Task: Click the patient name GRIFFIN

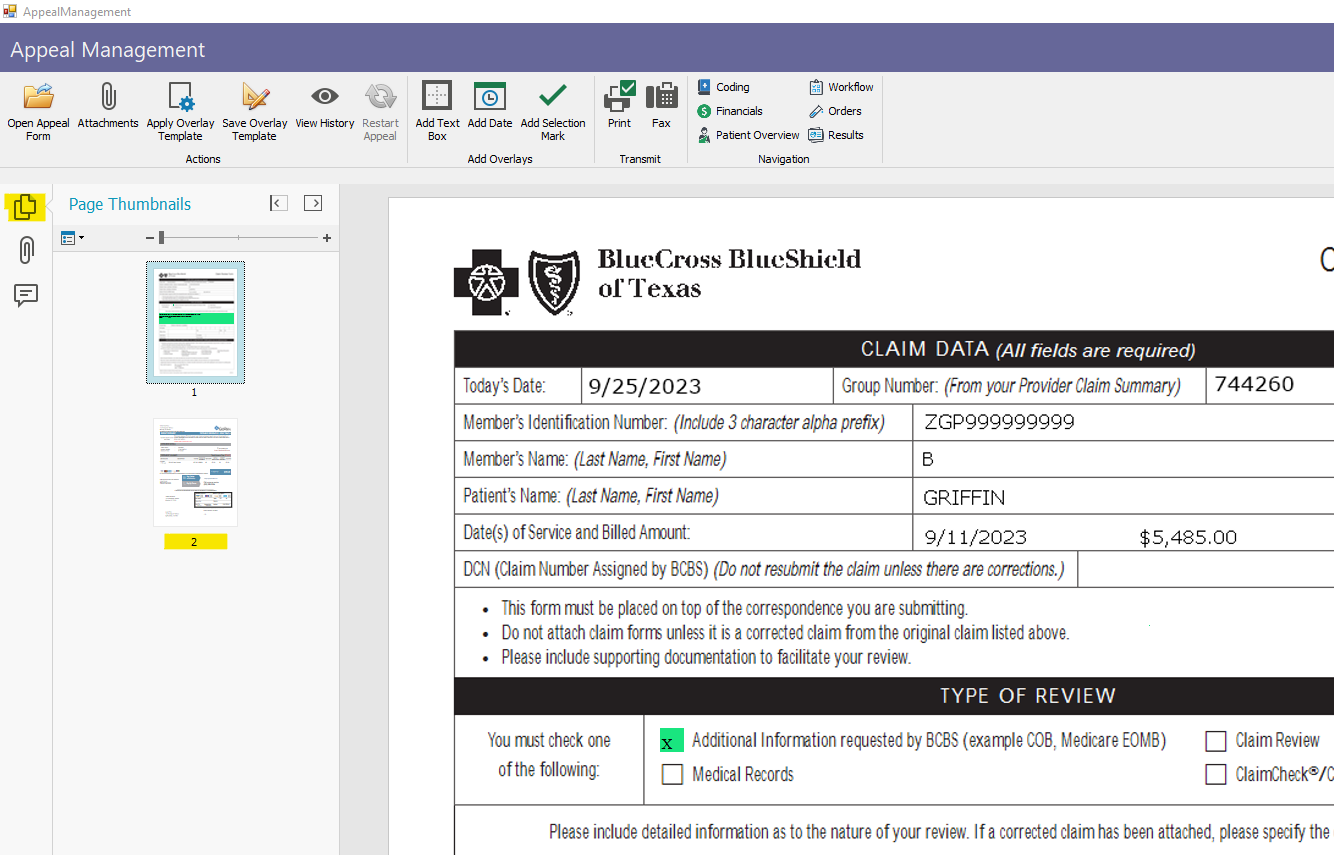Action: click(x=964, y=498)
